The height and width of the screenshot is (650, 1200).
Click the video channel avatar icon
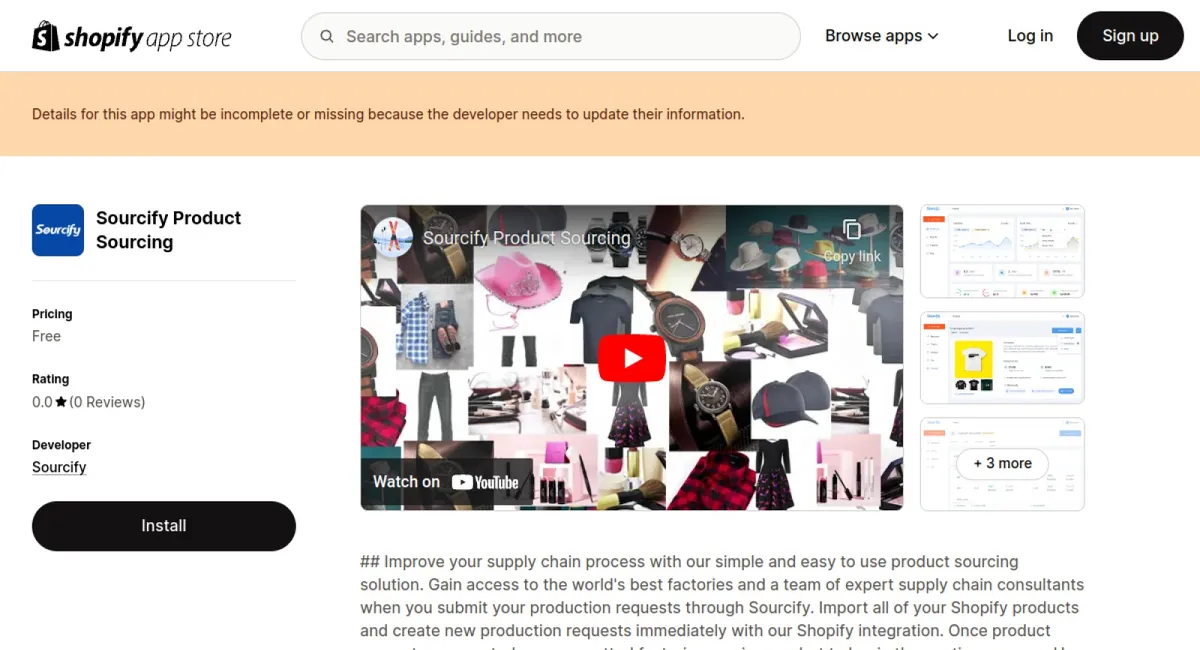pos(392,238)
